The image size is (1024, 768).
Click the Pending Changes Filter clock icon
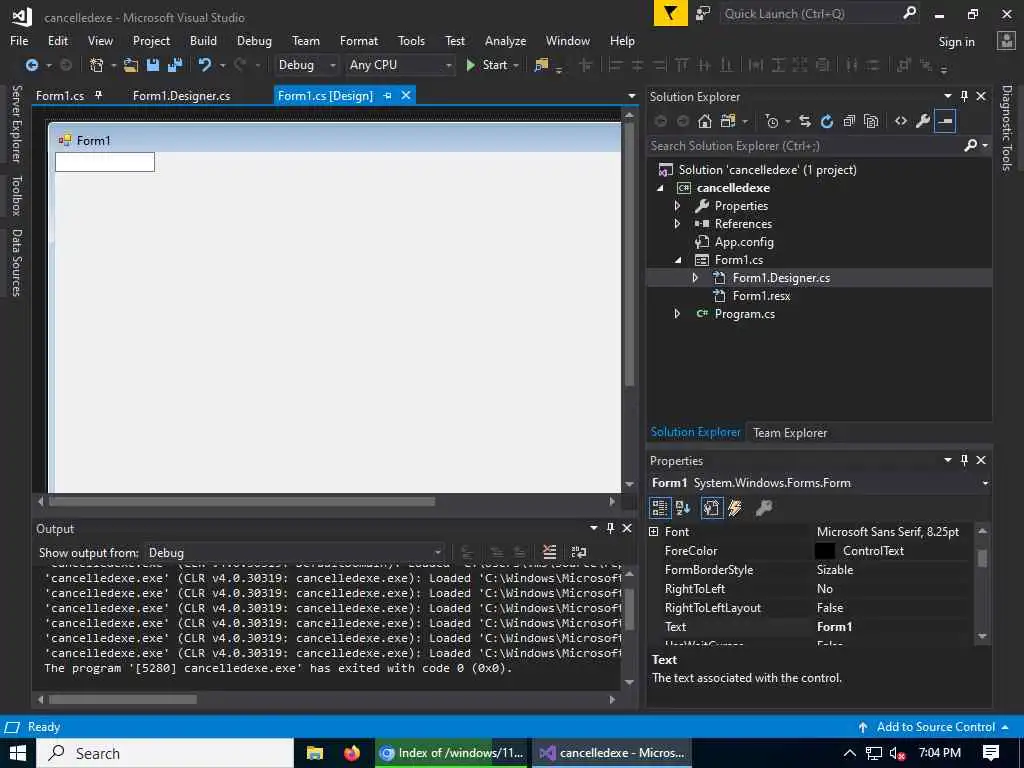click(772, 121)
